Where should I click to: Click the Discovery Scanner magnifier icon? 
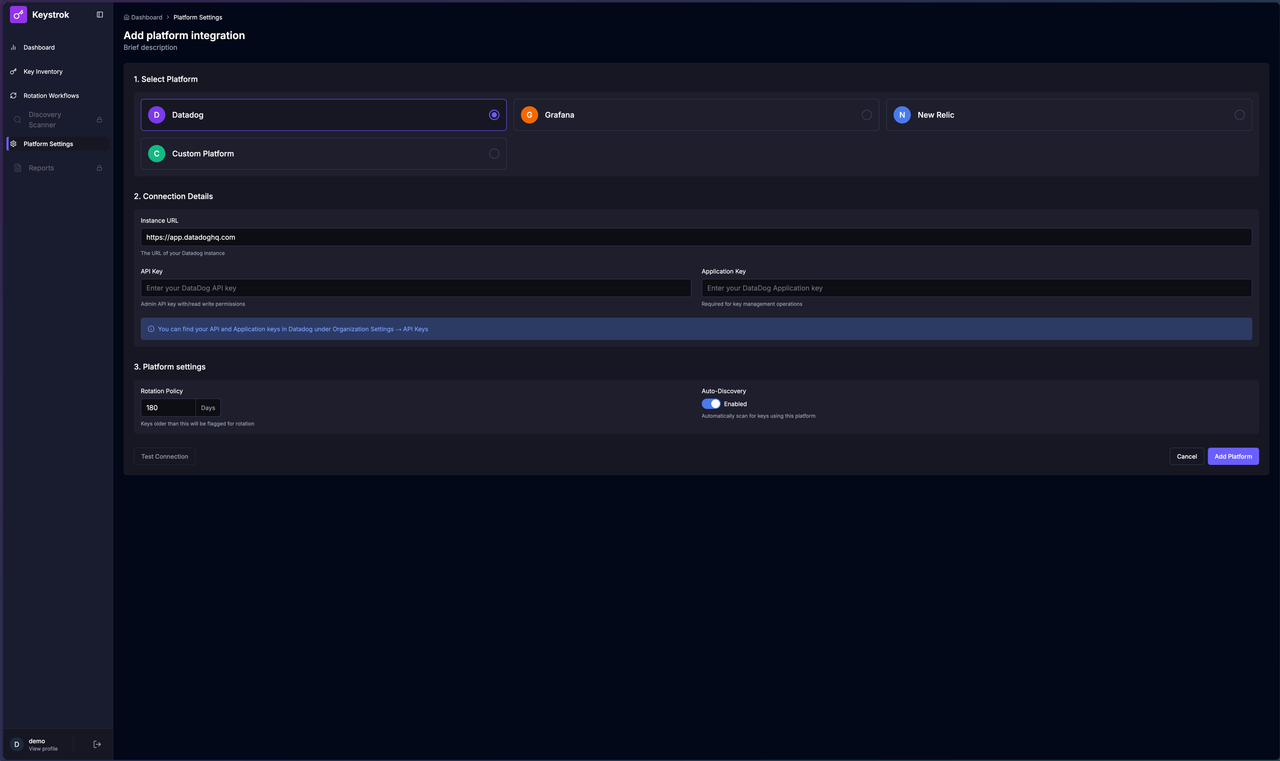[18, 120]
